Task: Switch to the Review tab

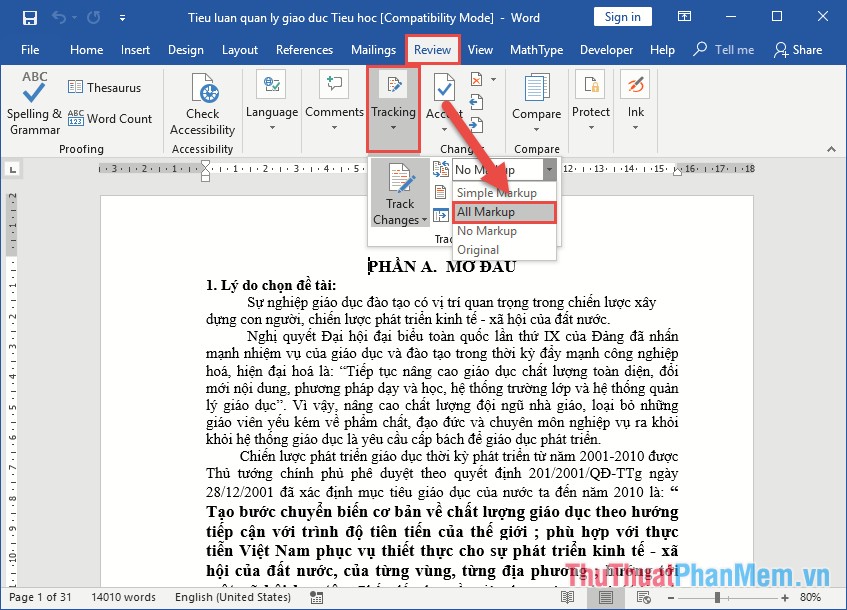Action: click(x=432, y=48)
